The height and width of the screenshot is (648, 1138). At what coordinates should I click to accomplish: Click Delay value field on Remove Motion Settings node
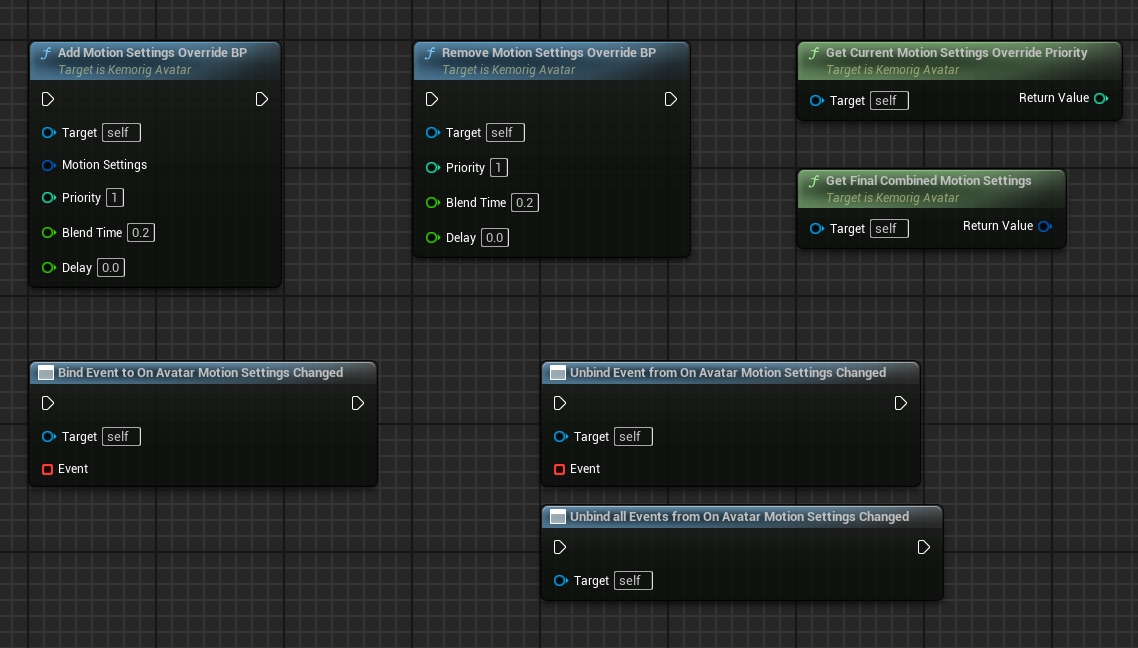495,238
